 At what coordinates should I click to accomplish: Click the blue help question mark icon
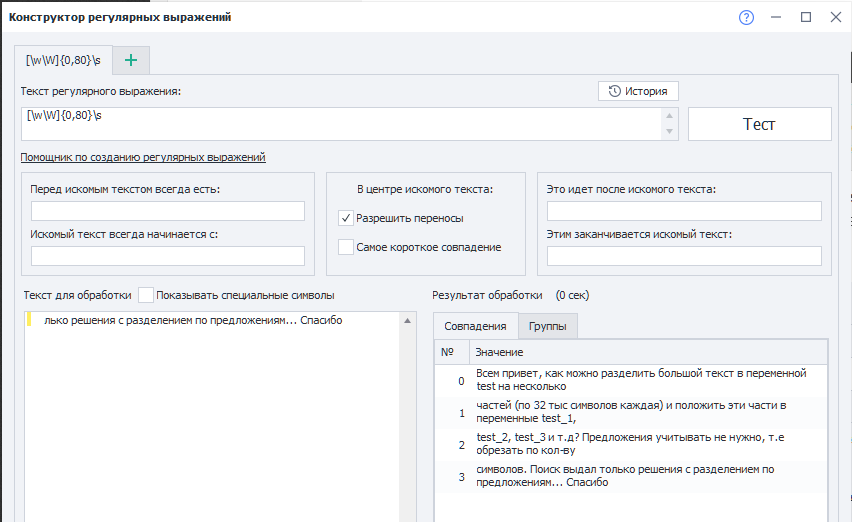pos(746,17)
